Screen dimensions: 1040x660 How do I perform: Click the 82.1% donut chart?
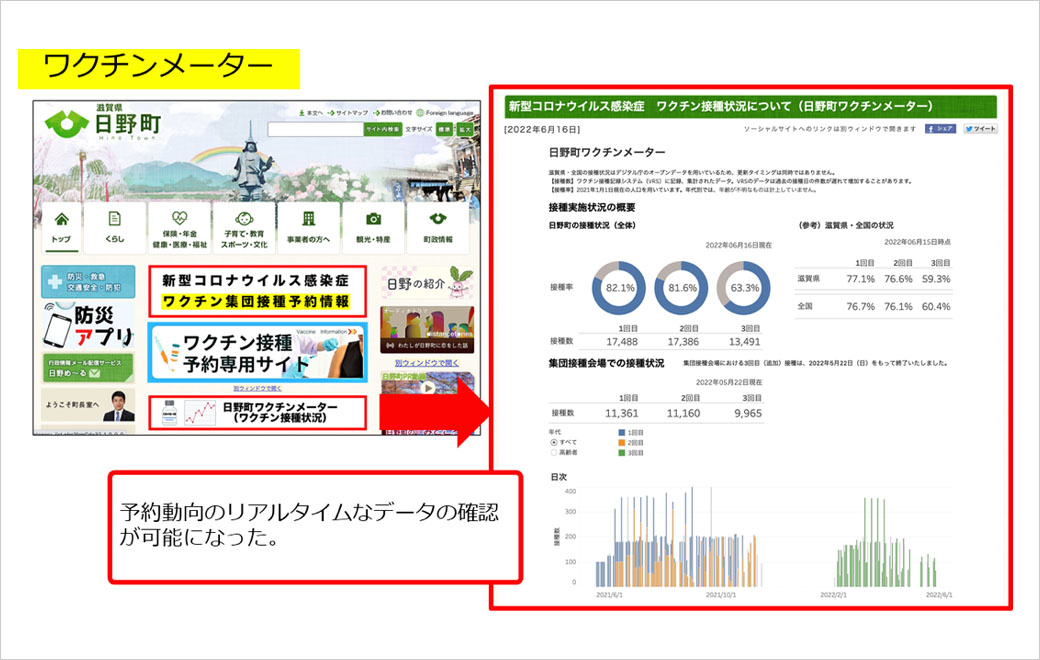click(619, 288)
